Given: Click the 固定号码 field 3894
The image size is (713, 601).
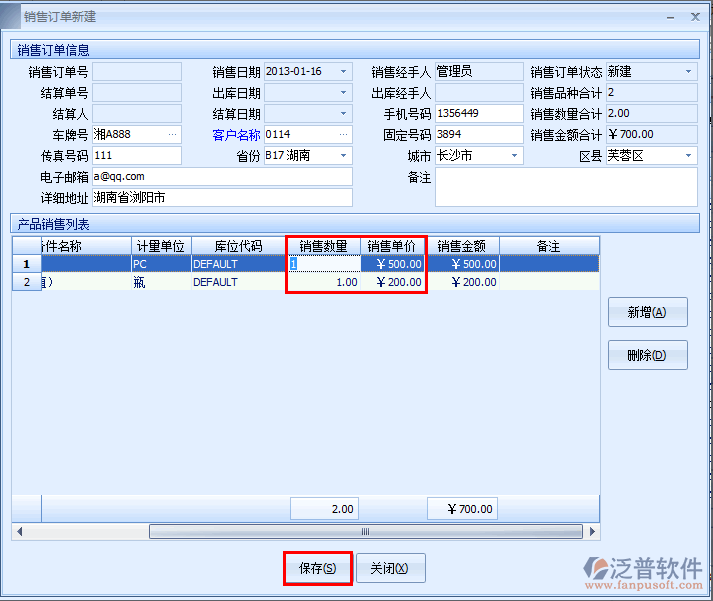Looking at the screenshot, I should click(x=479, y=135).
